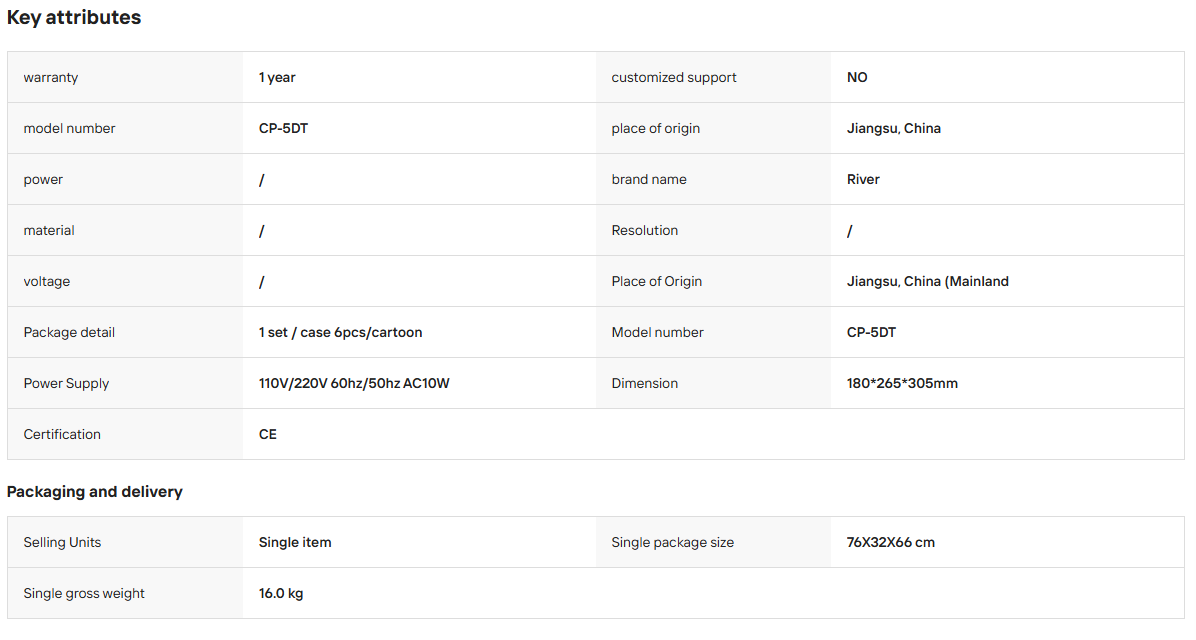
Task: Select the Certification value CE
Action: tap(268, 434)
